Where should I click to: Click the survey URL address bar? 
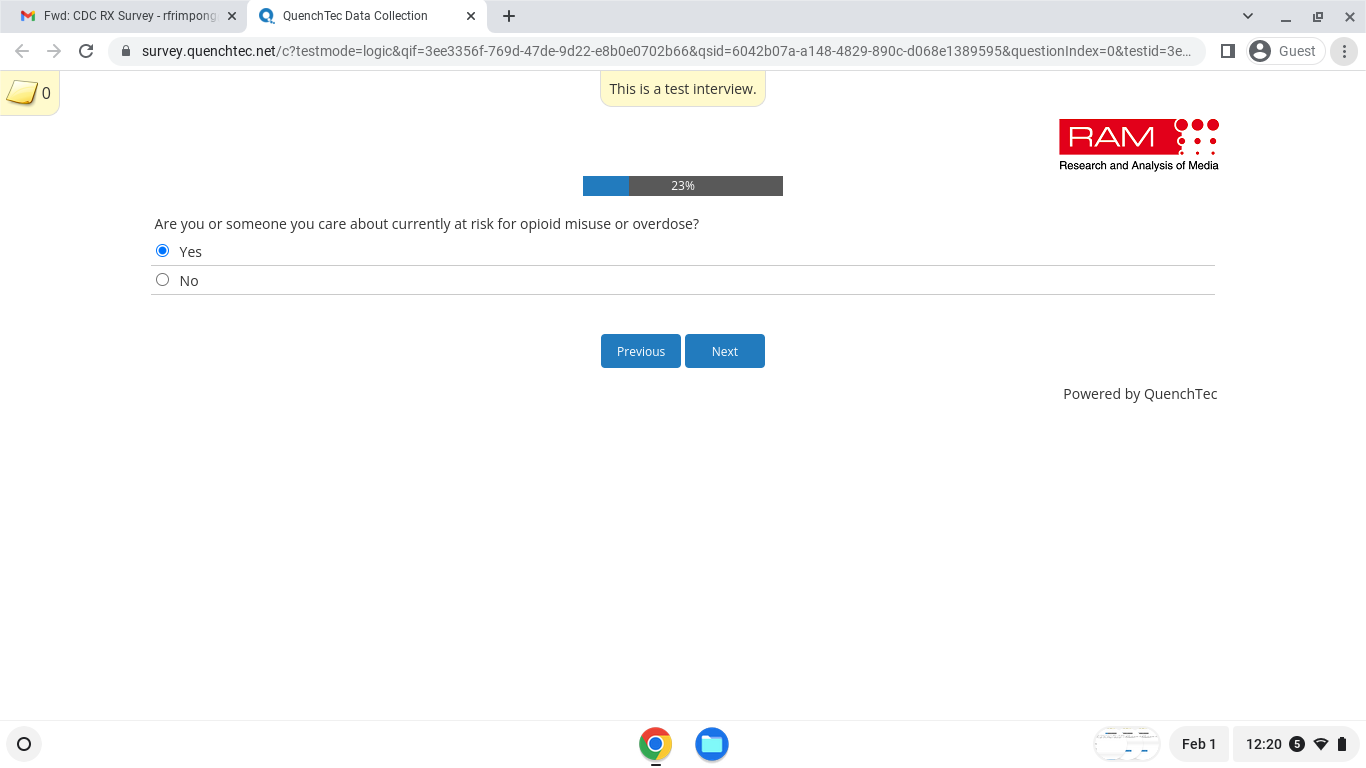tap(660, 51)
